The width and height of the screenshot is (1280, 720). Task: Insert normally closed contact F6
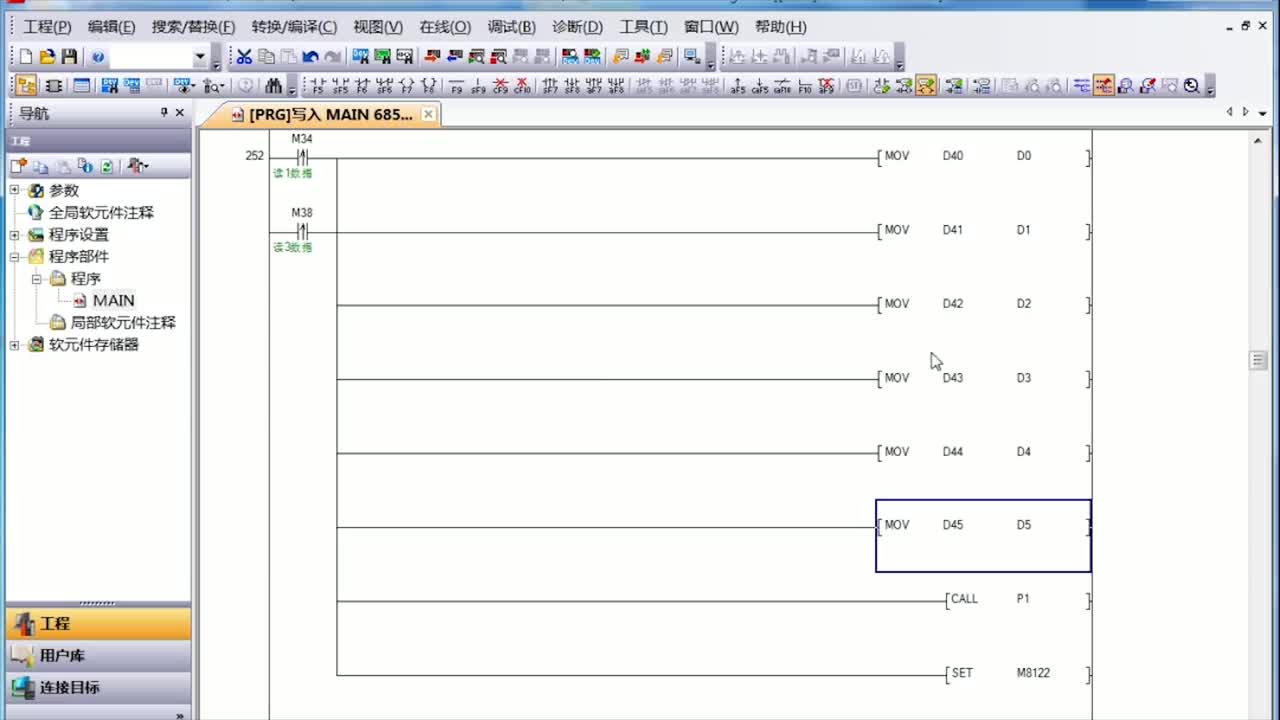tap(362, 86)
